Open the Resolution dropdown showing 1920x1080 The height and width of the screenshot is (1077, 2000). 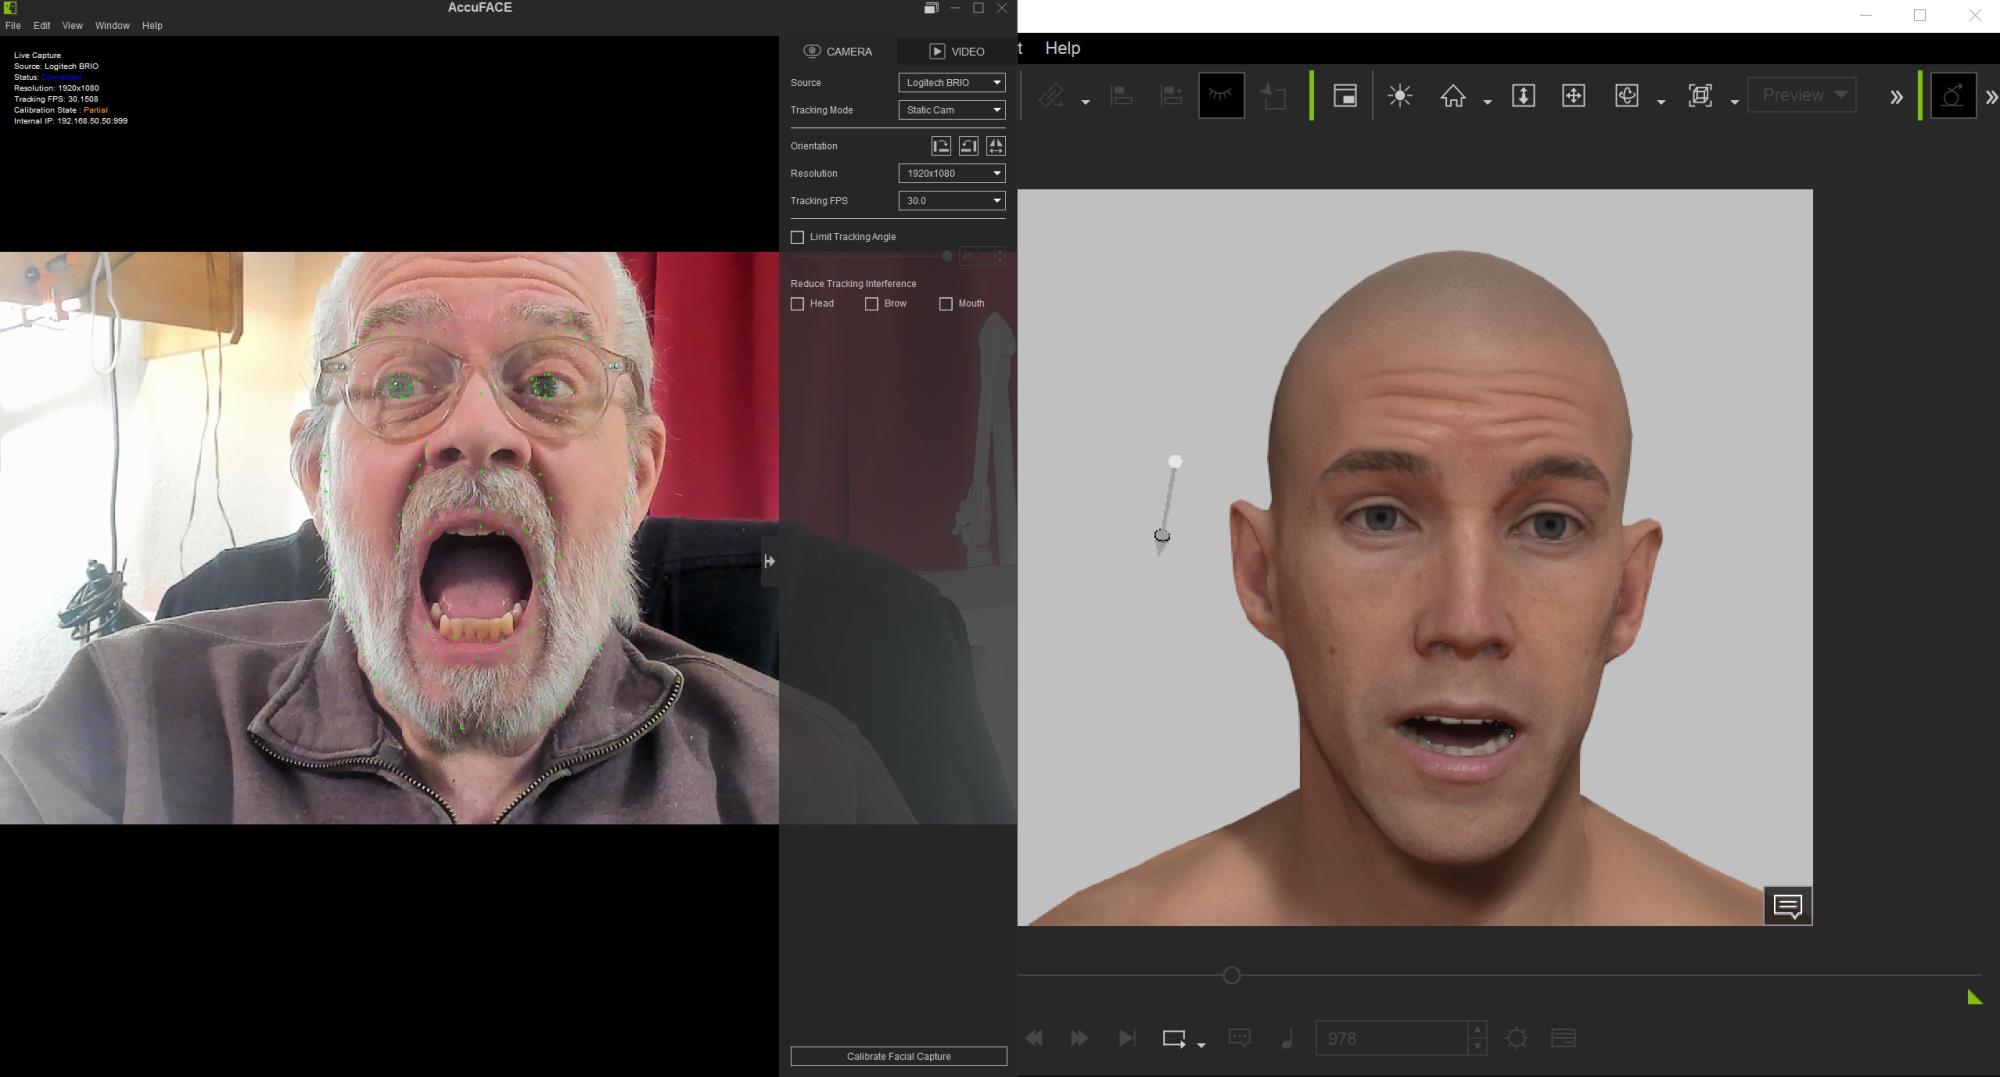click(952, 173)
